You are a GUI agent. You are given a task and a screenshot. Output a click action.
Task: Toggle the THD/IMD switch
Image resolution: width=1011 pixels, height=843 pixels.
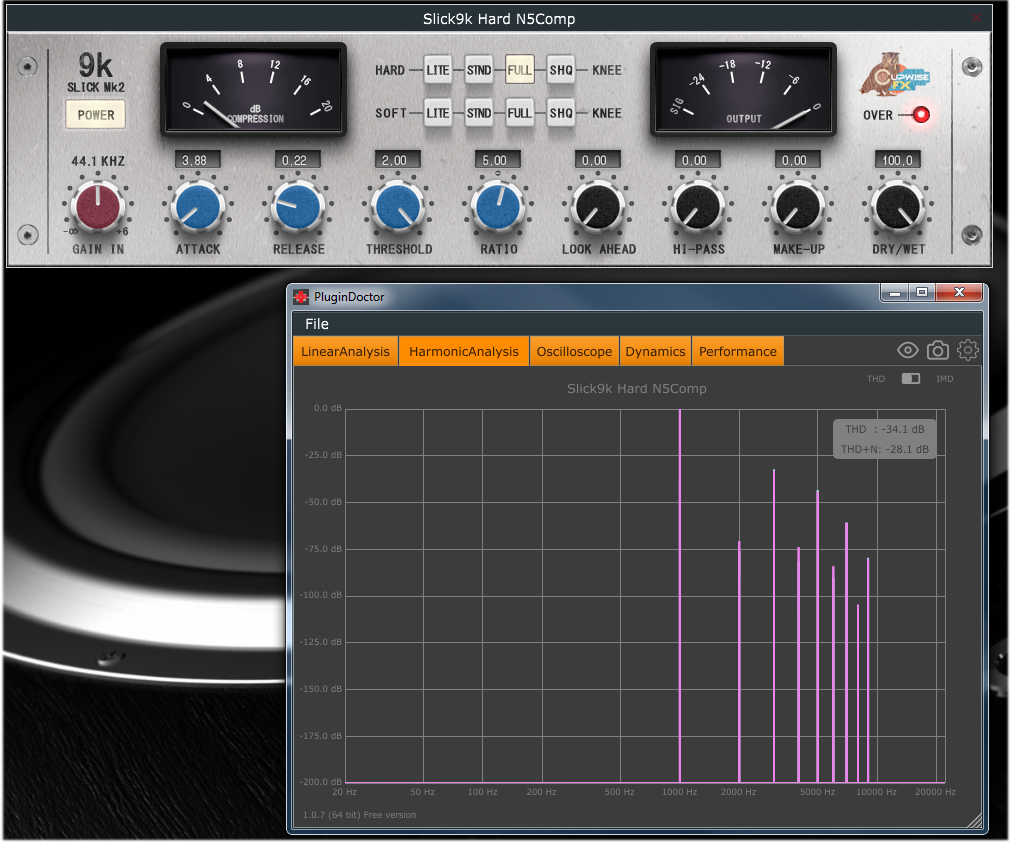[x=910, y=379]
